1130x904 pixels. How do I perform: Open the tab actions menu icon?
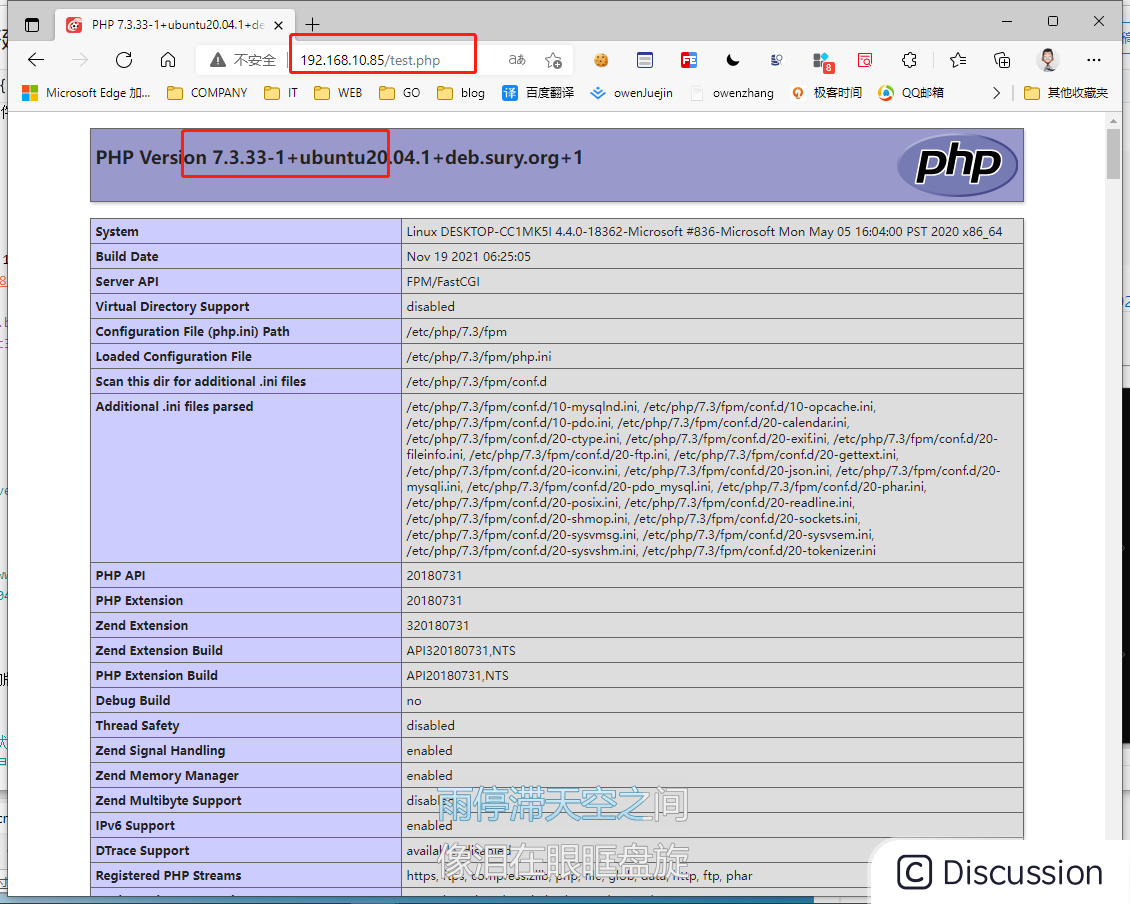click(x=32, y=25)
